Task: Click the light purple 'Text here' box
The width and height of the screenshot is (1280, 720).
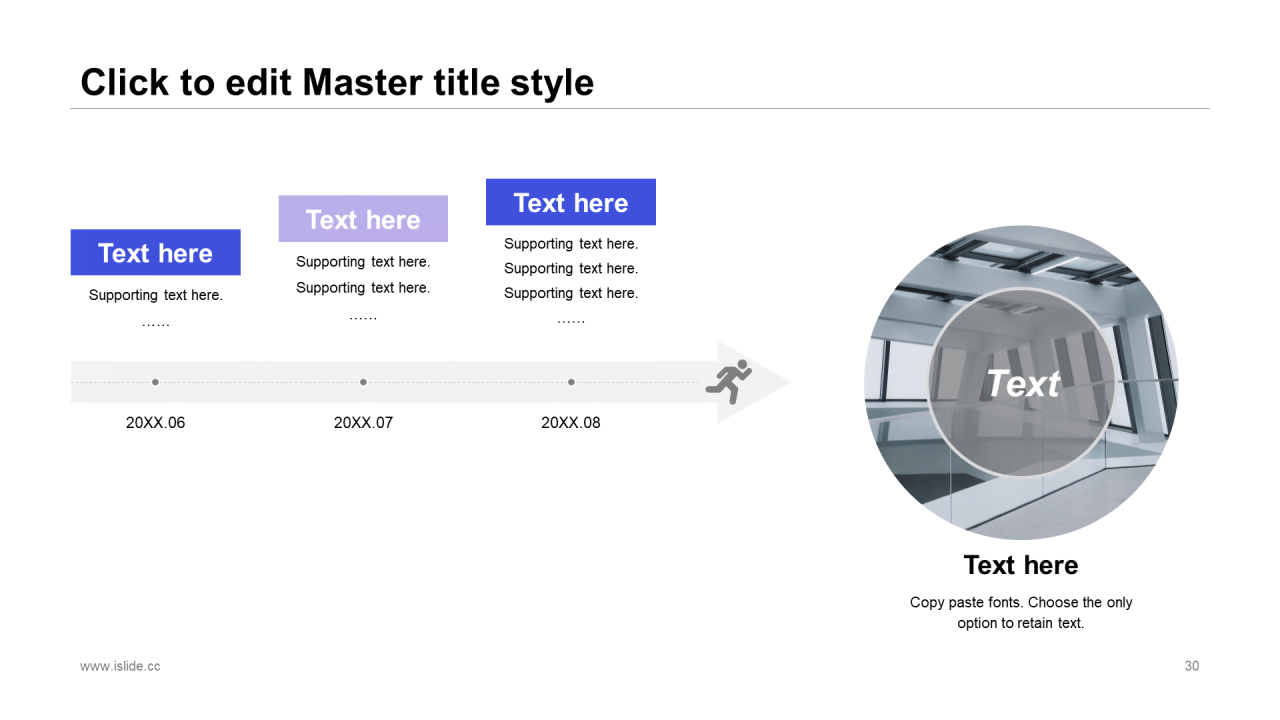Action: coord(363,219)
